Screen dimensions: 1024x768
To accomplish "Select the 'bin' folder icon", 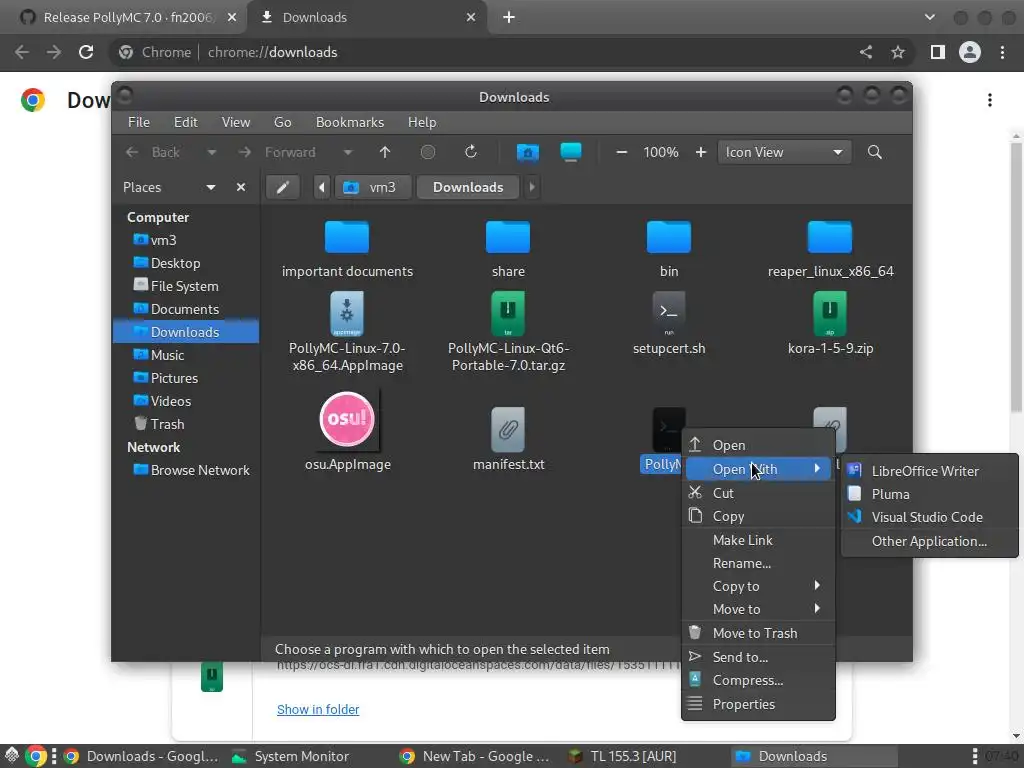I will (x=668, y=236).
